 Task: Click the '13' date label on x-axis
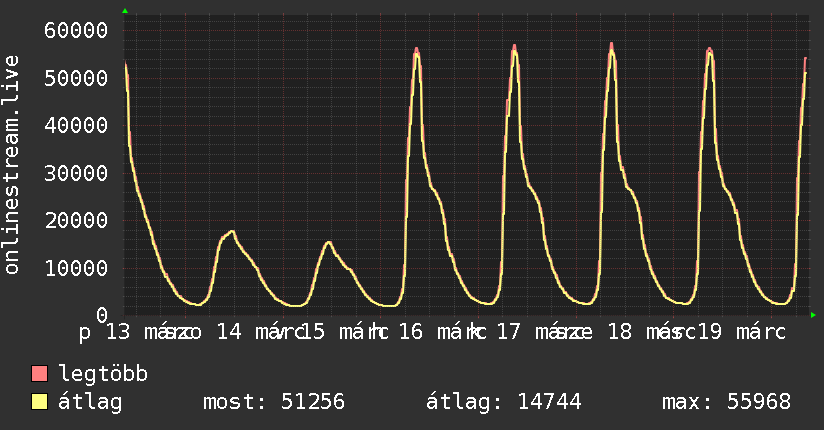point(118,332)
